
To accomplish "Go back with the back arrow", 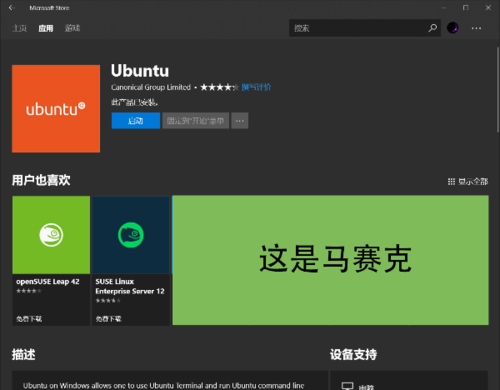I will click(12, 8).
